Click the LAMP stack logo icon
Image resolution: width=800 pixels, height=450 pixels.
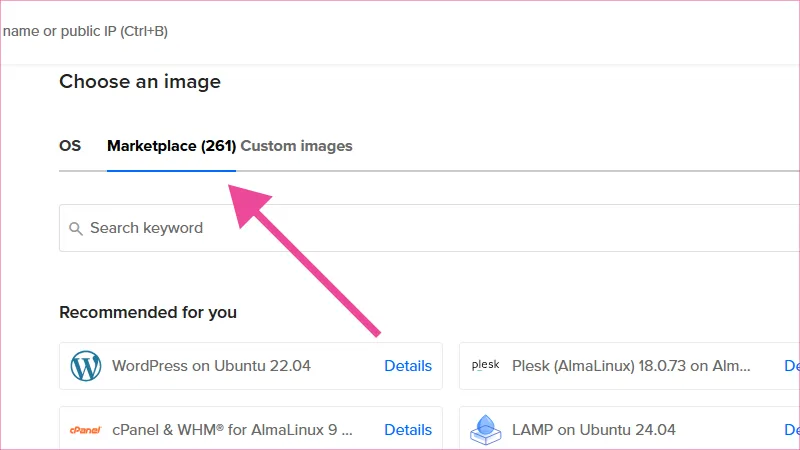tap(485, 430)
